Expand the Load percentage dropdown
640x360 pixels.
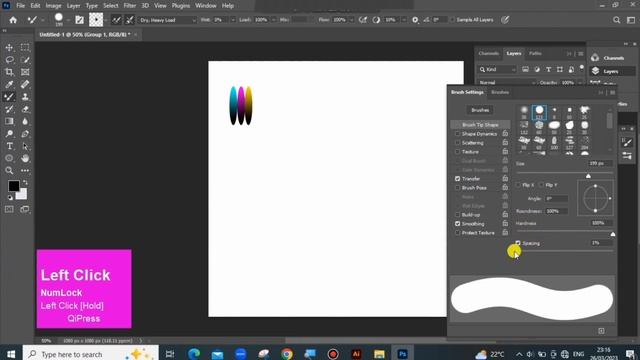coord(273,20)
